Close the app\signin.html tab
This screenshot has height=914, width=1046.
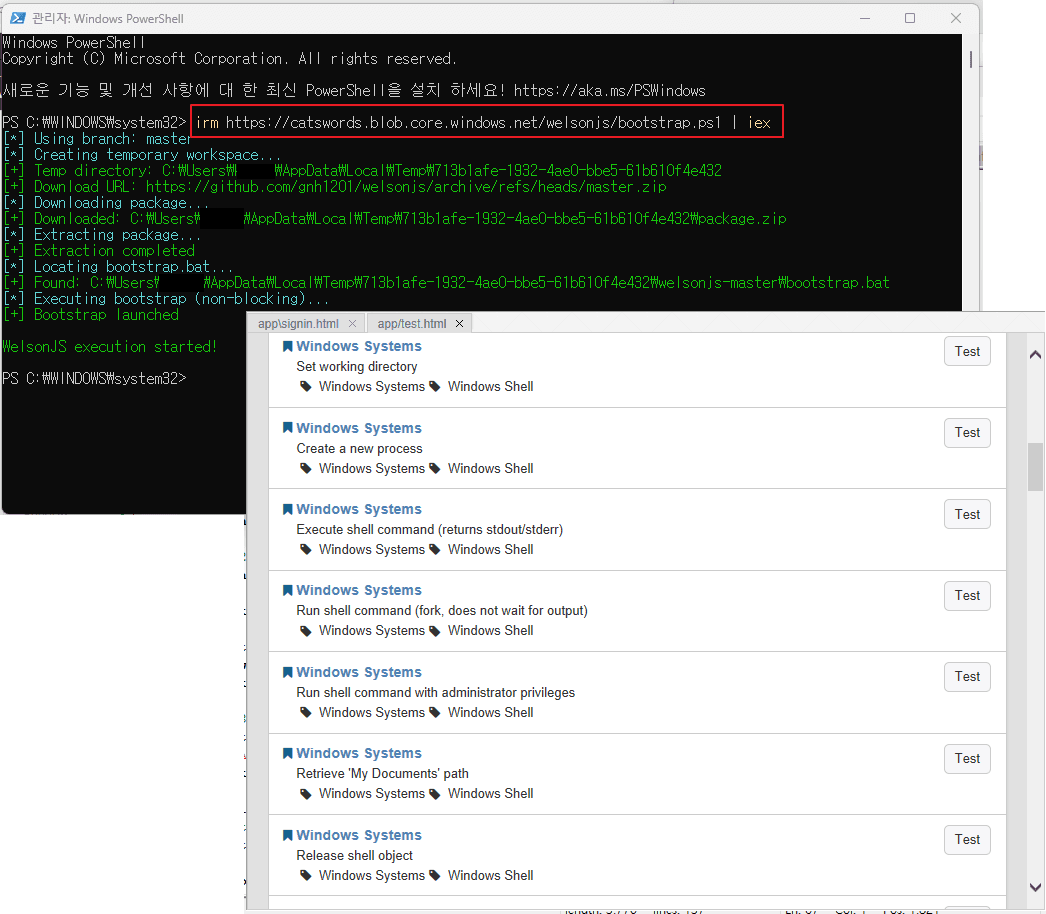pyautogui.click(x=352, y=324)
